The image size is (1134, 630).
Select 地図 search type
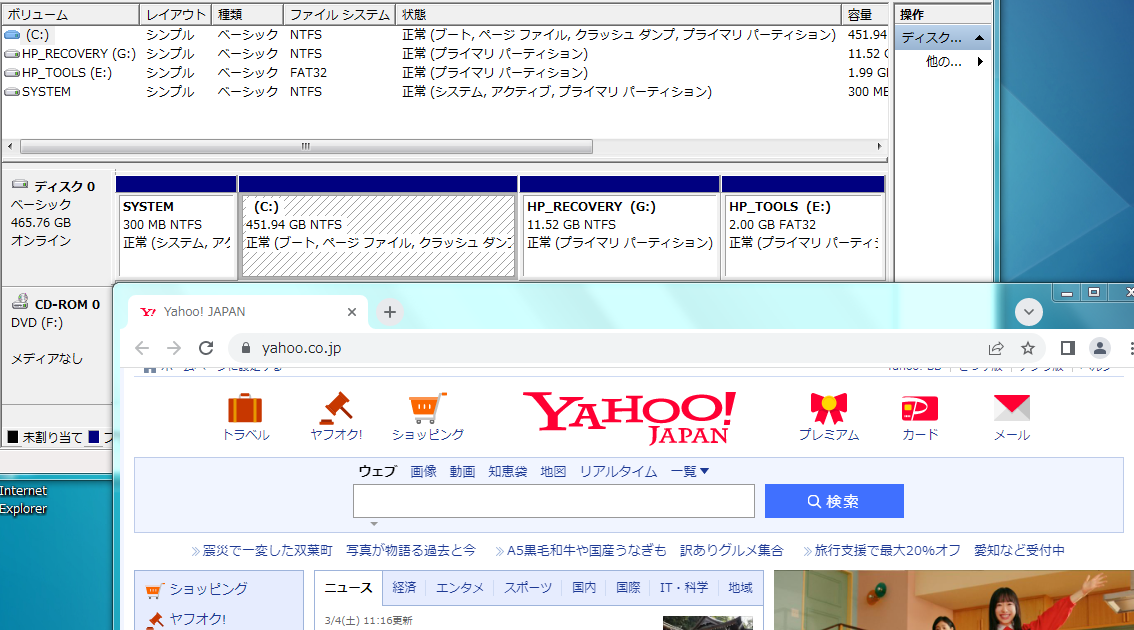(553, 472)
